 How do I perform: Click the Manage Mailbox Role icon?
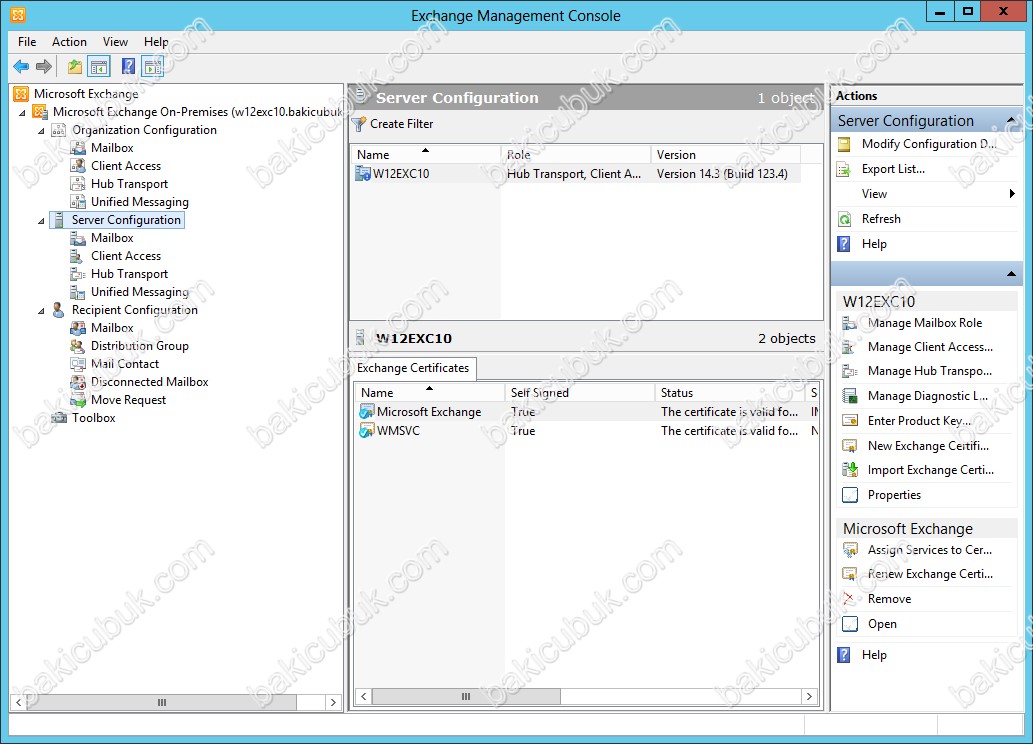click(850, 323)
